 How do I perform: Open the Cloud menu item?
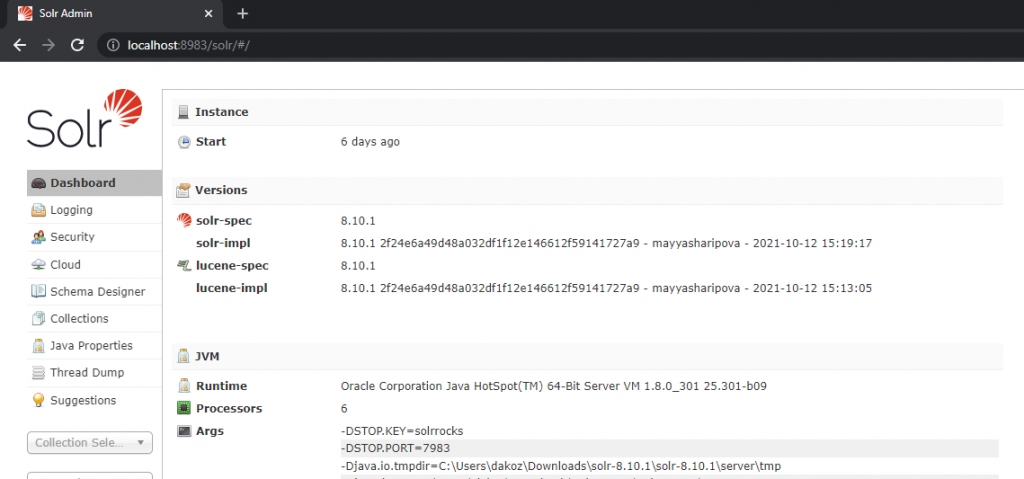coord(94,265)
